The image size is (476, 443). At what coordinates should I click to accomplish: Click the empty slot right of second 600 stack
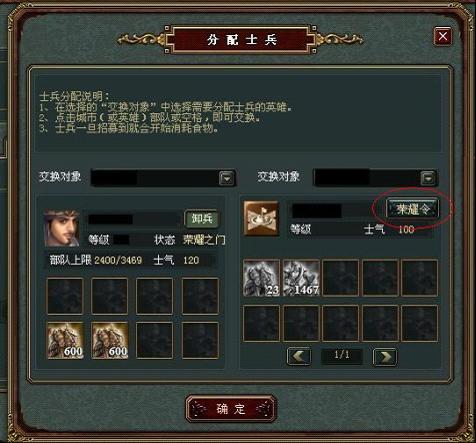tap(155, 340)
